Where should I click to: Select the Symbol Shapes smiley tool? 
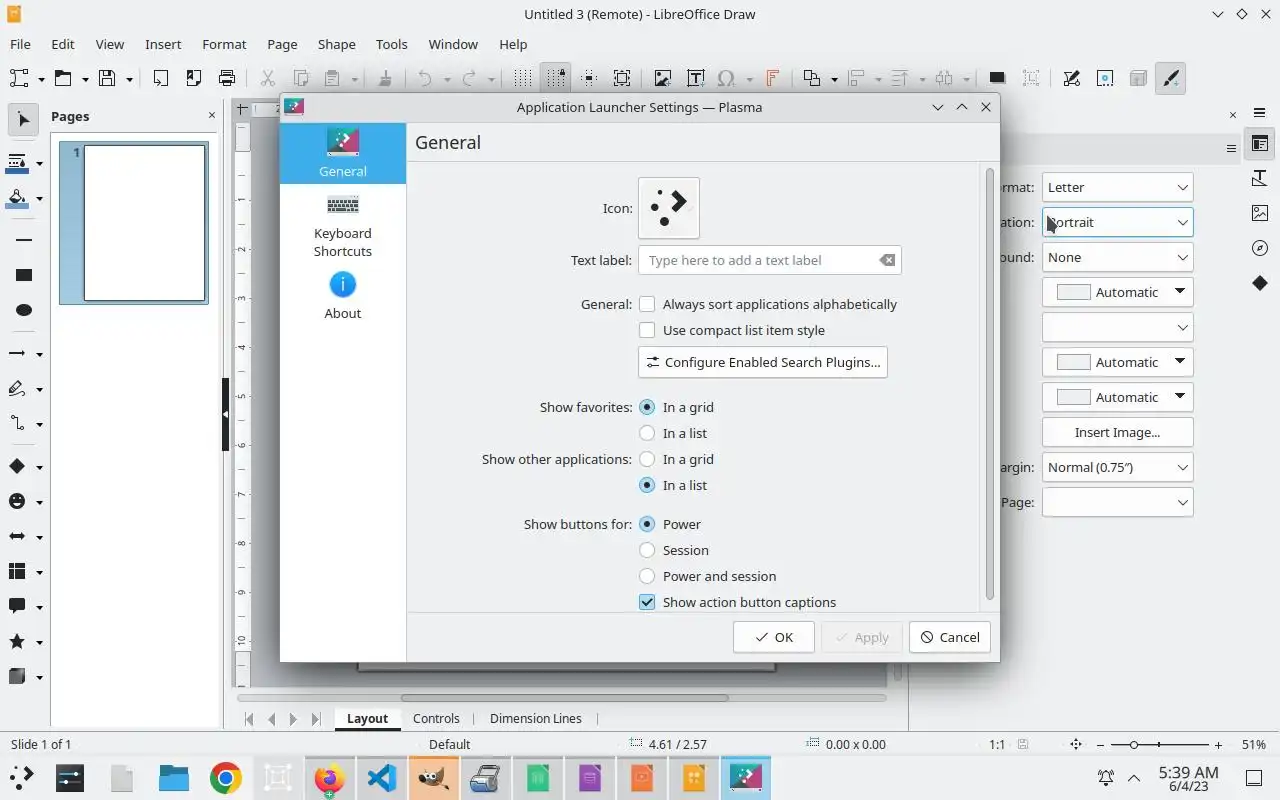[17, 502]
